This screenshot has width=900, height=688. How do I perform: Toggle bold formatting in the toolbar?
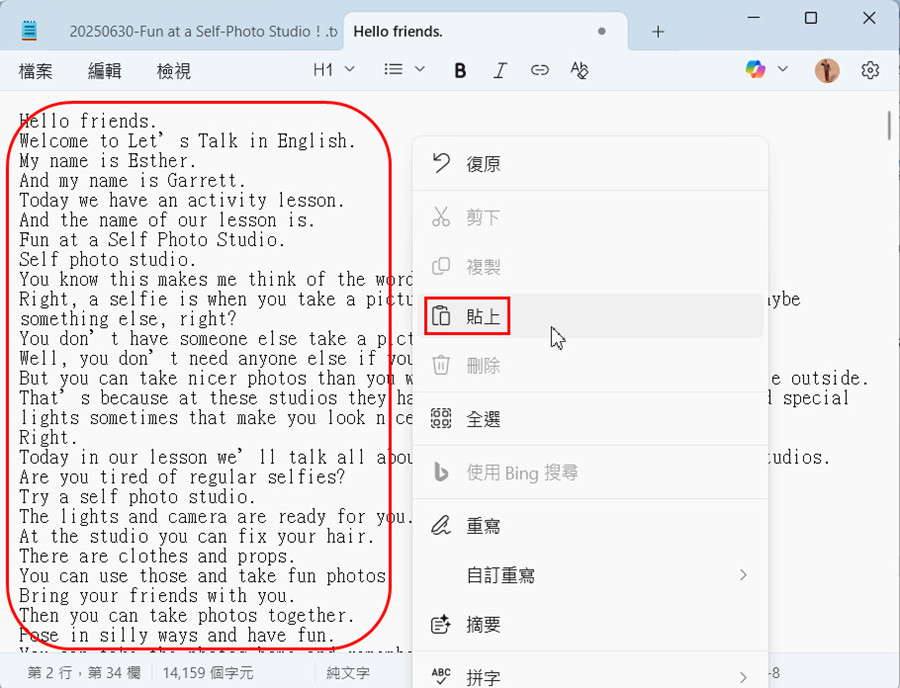click(x=460, y=70)
